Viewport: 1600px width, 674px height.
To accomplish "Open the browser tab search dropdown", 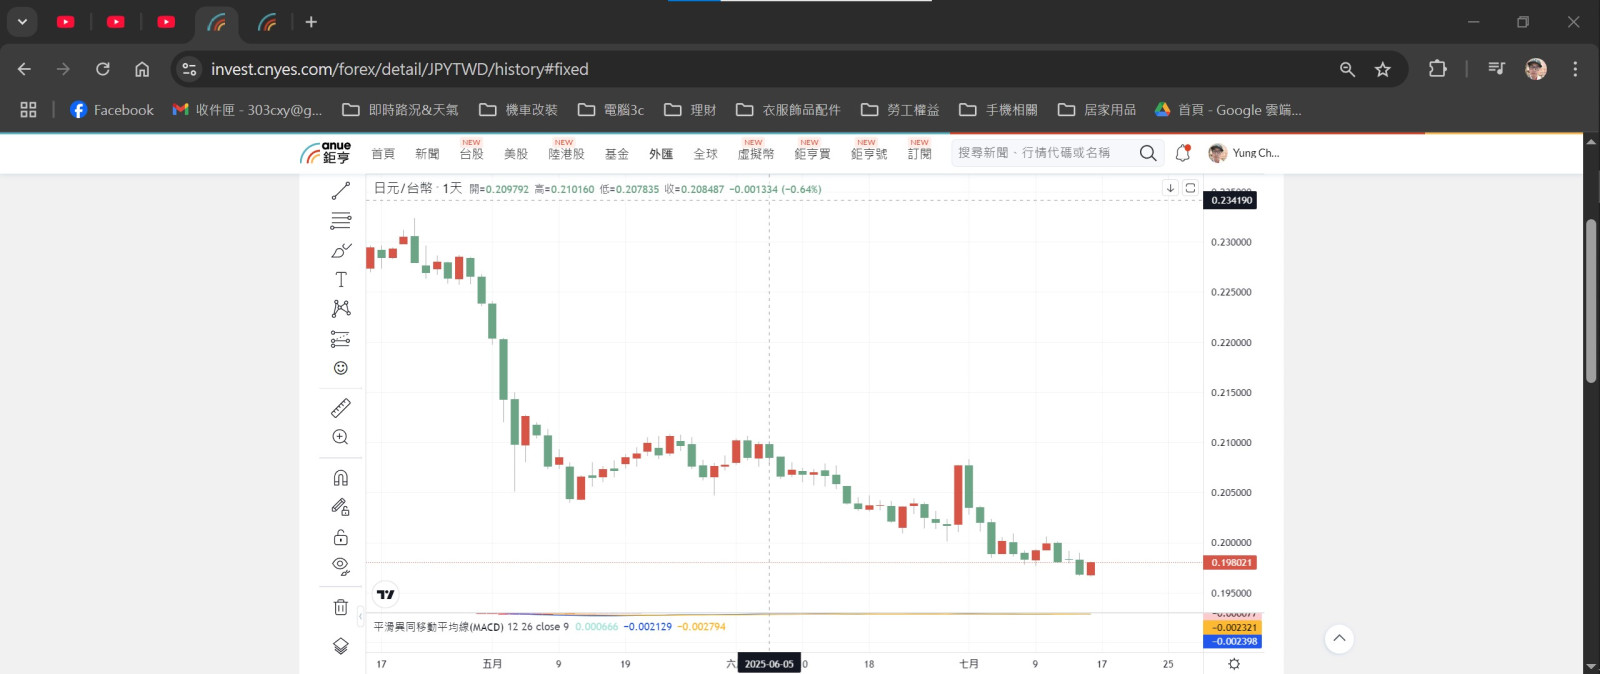I will click(x=22, y=22).
